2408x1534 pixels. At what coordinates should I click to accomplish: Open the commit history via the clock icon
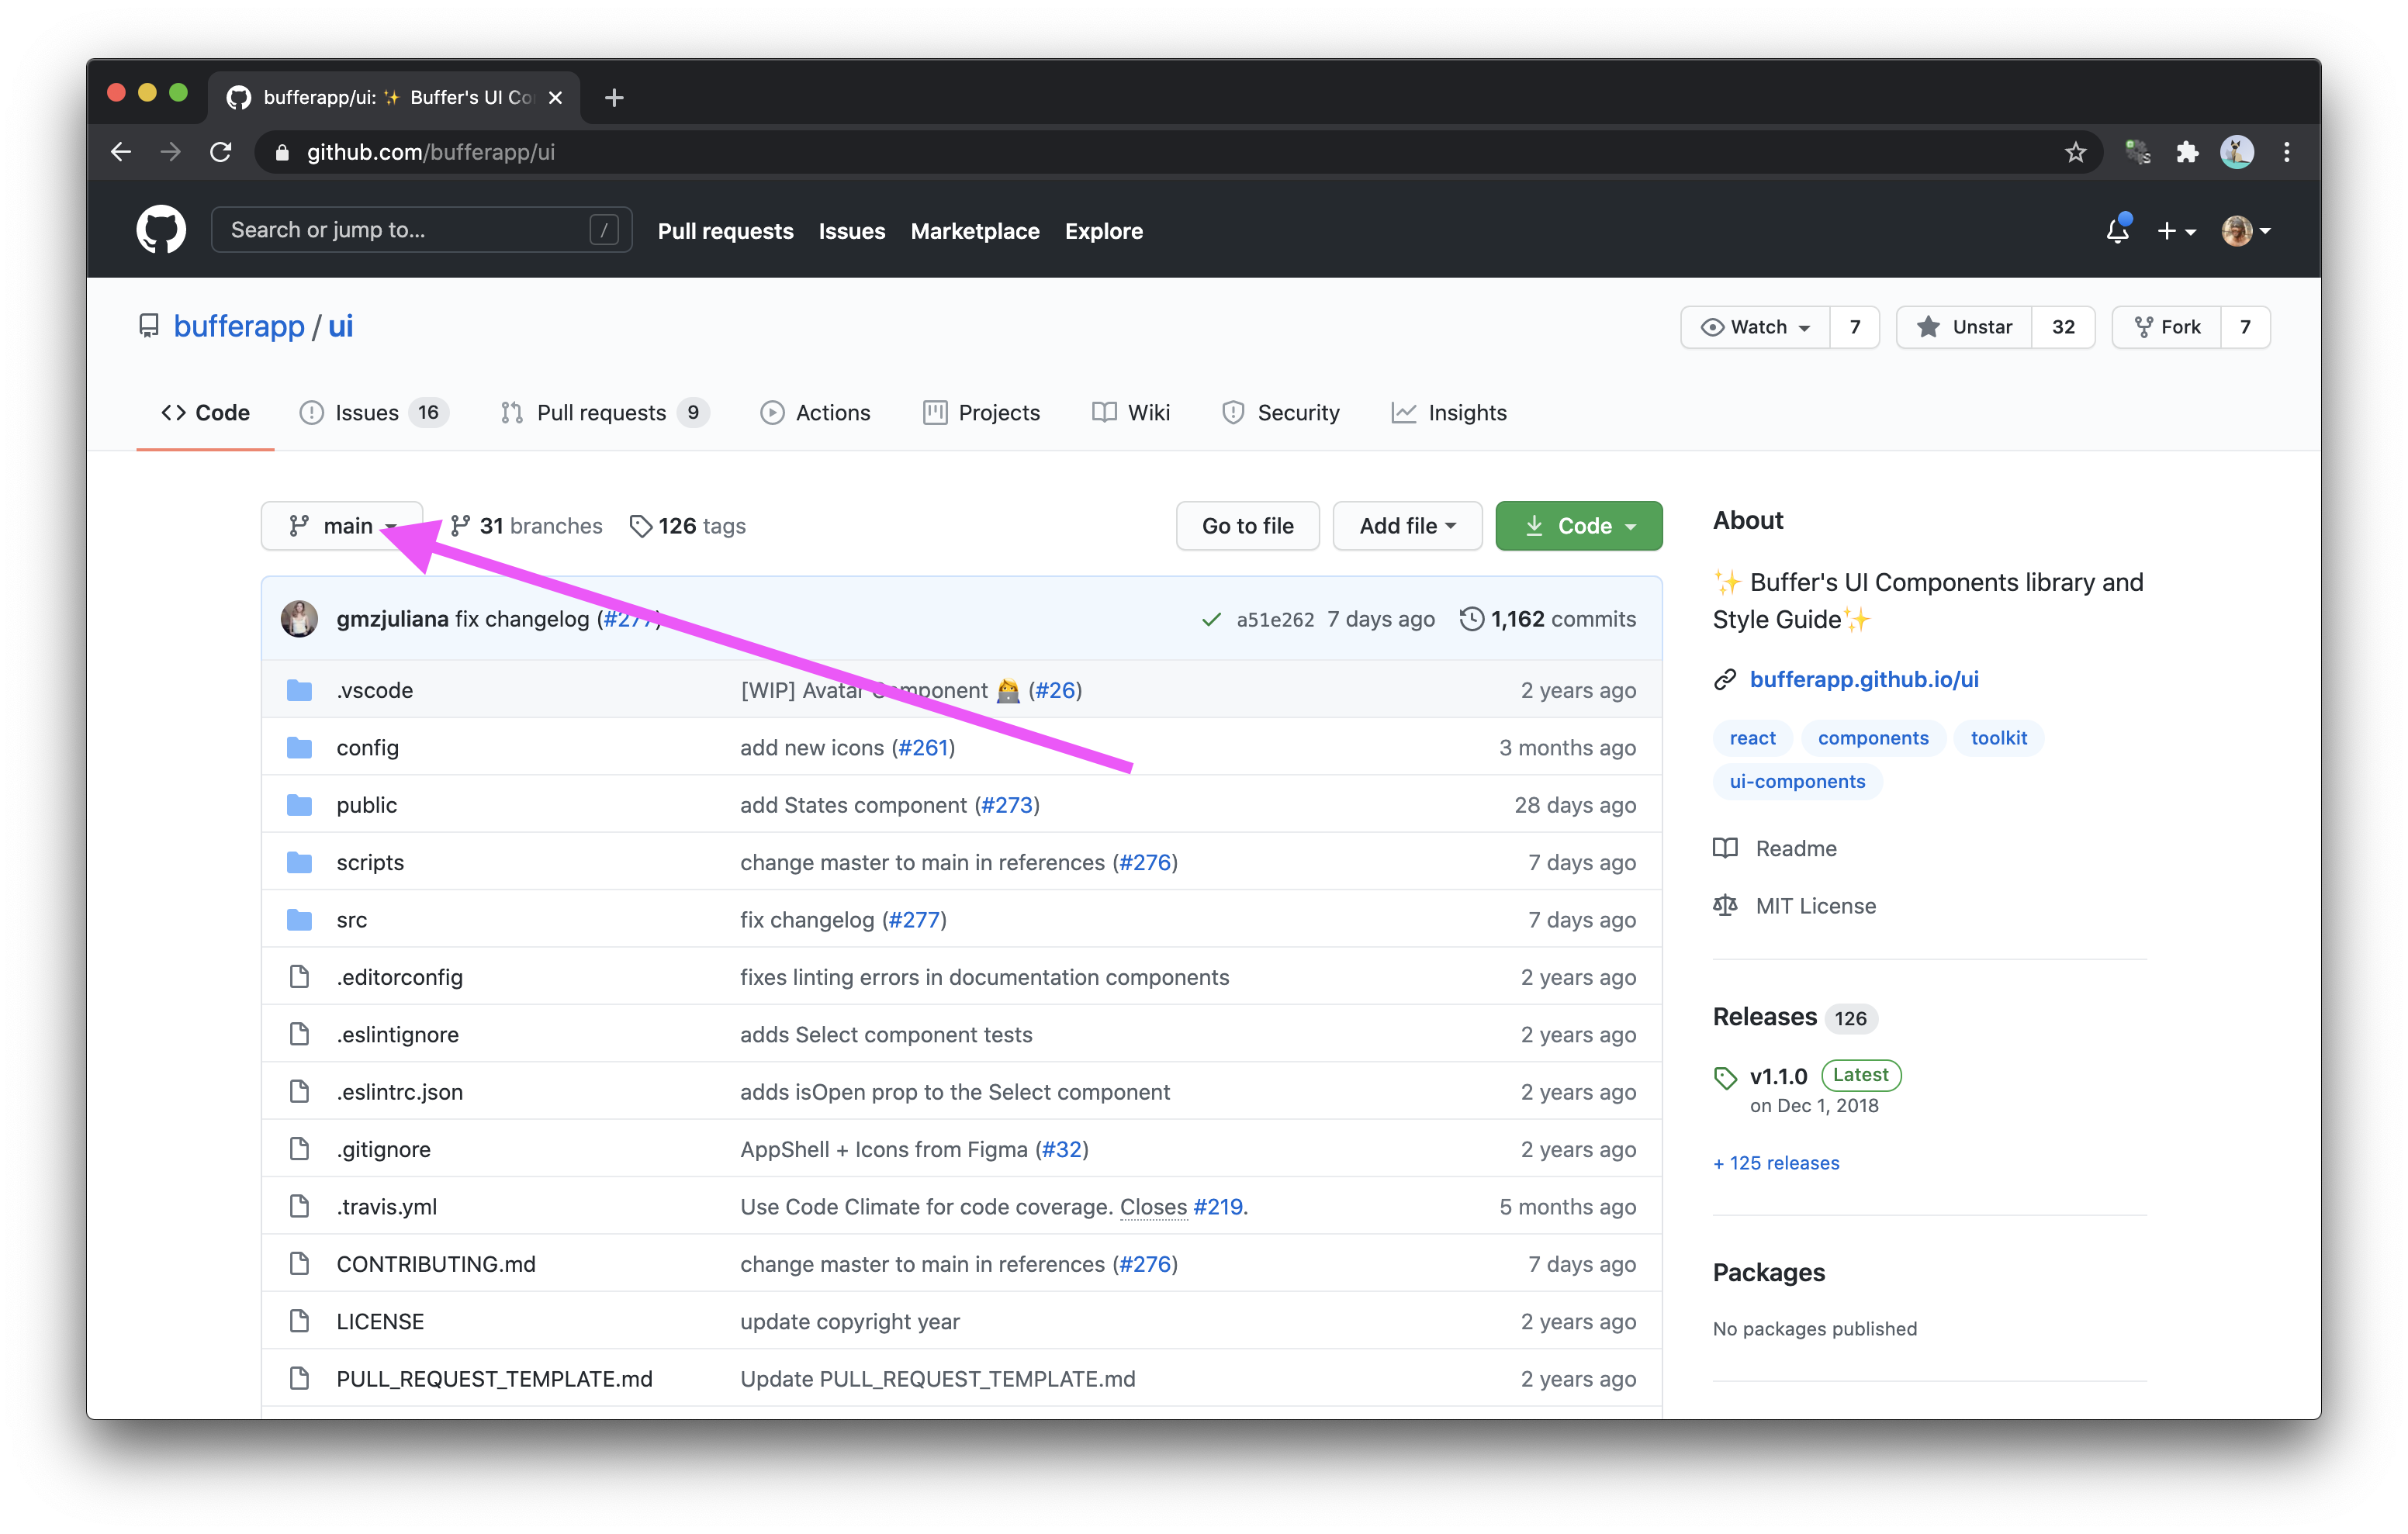coord(1470,619)
